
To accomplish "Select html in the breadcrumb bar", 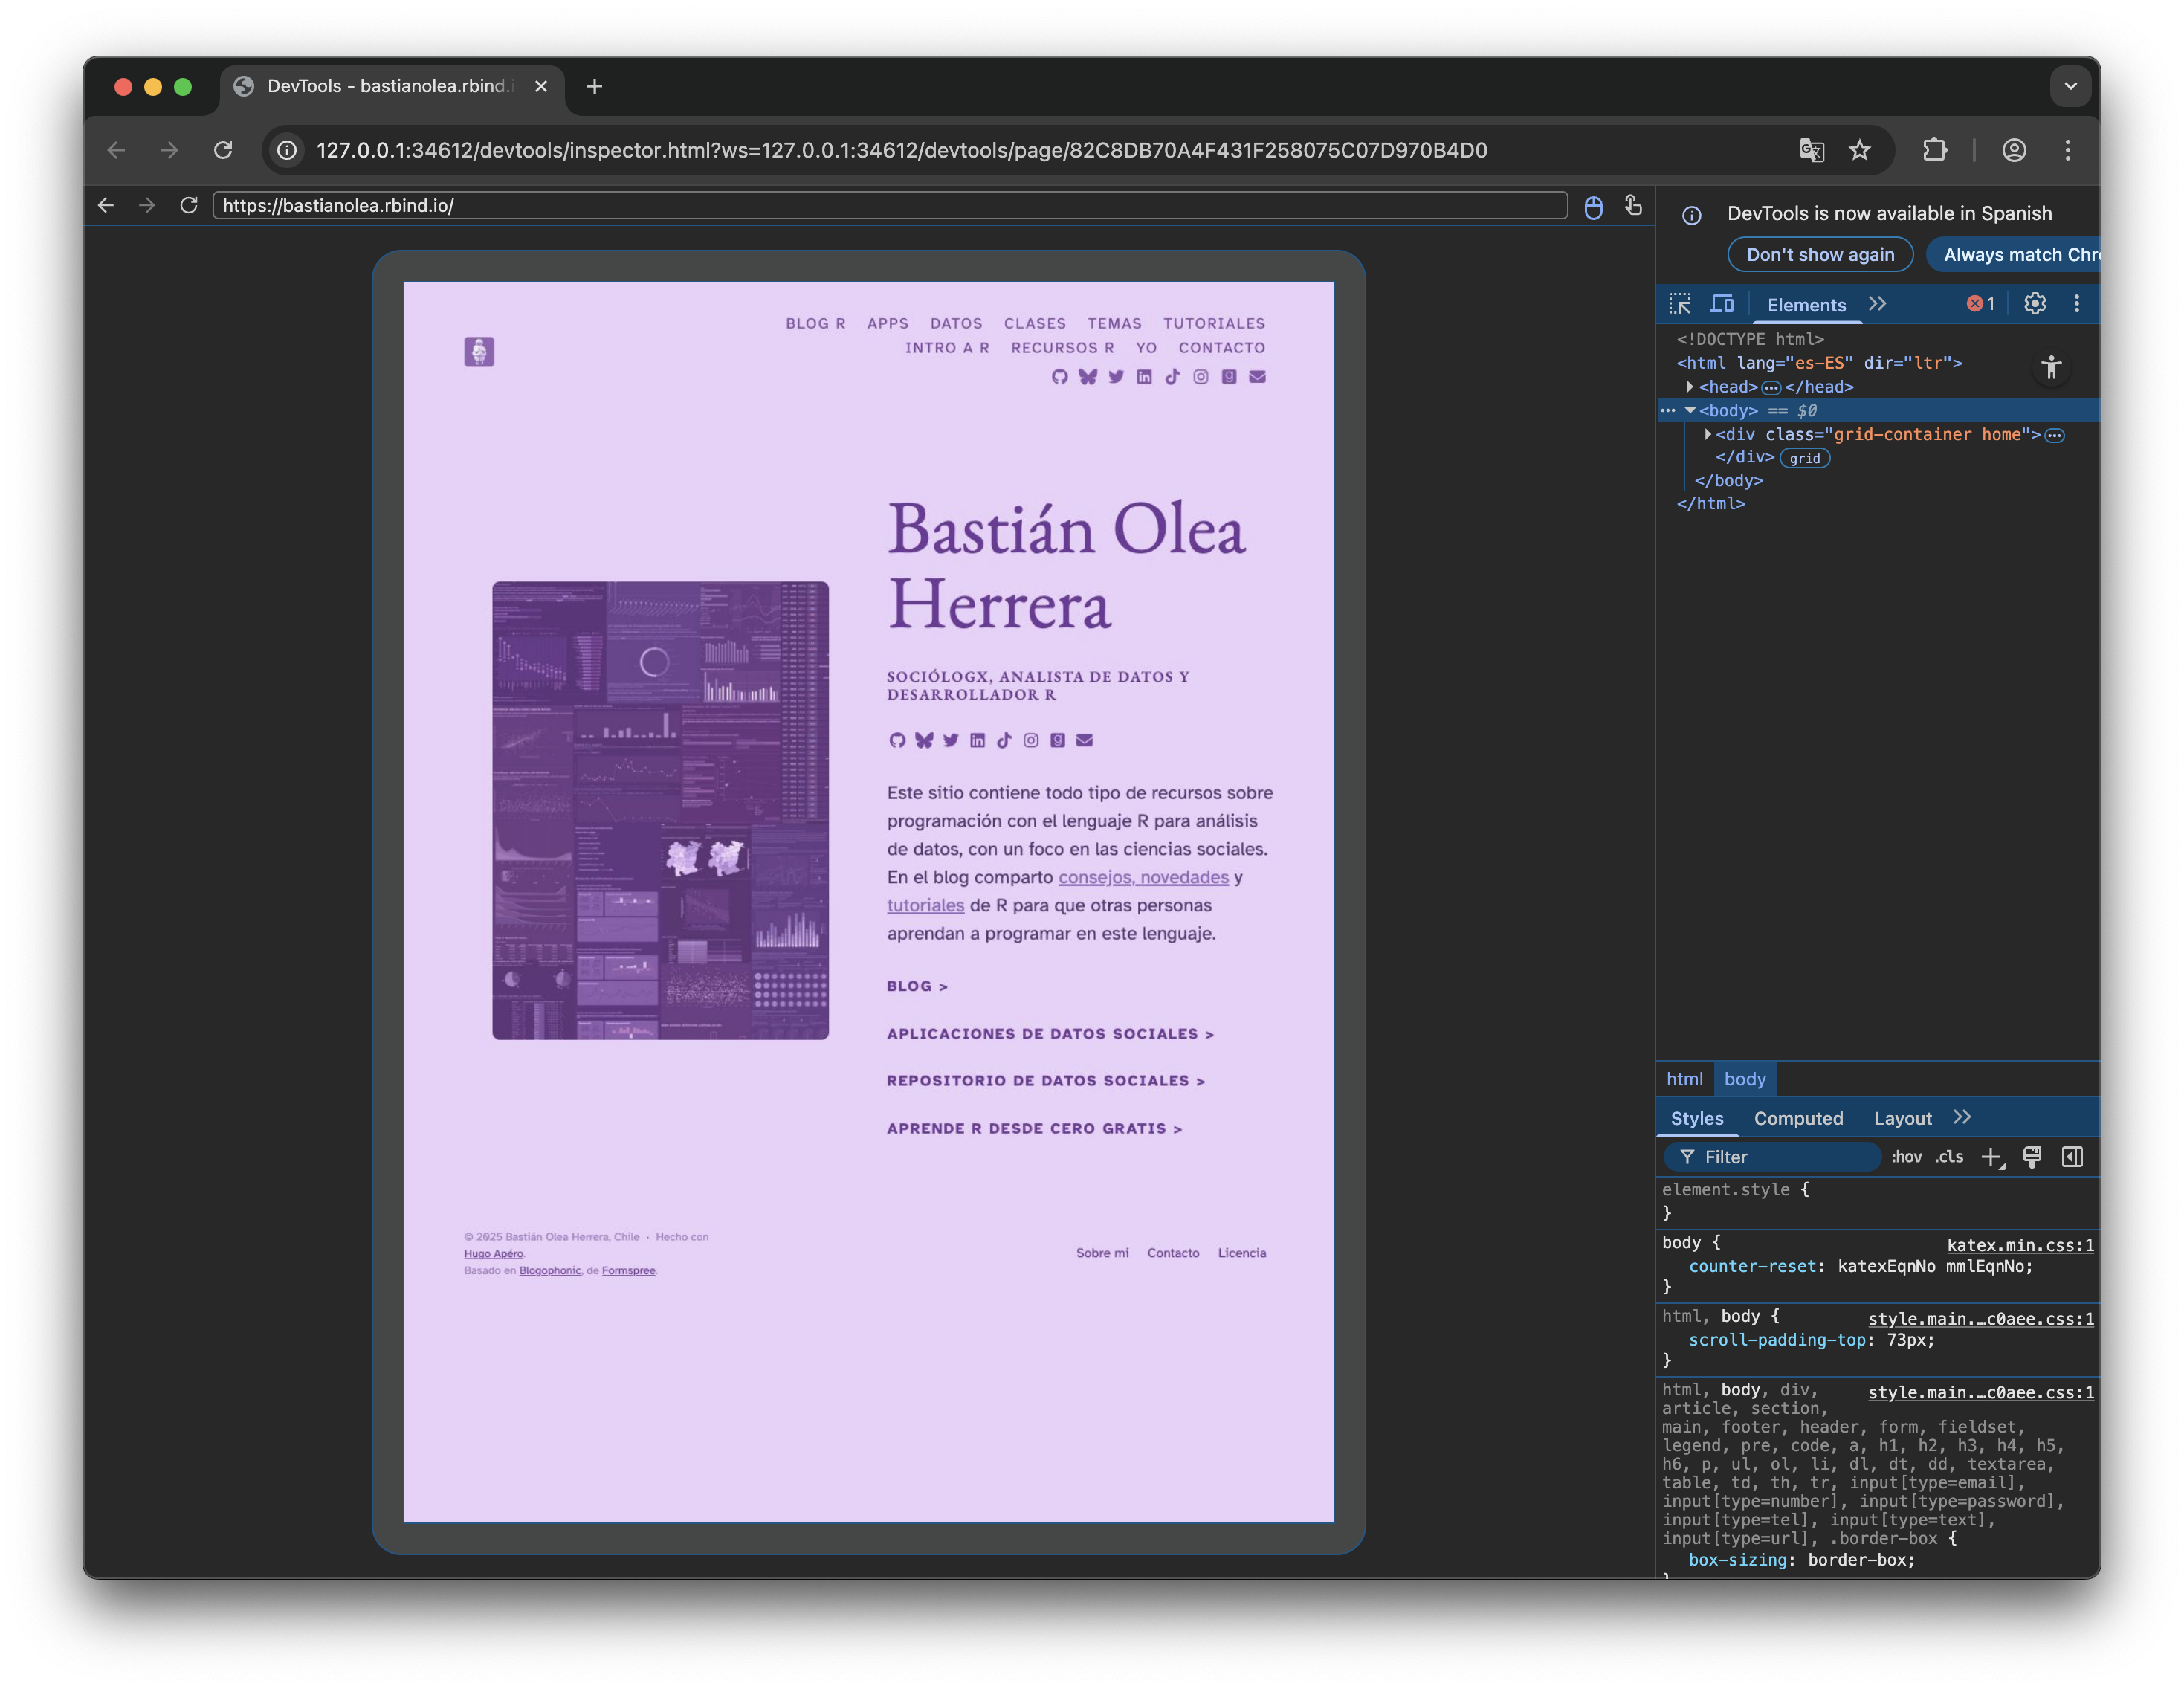I will click(x=1684, y=1079).
